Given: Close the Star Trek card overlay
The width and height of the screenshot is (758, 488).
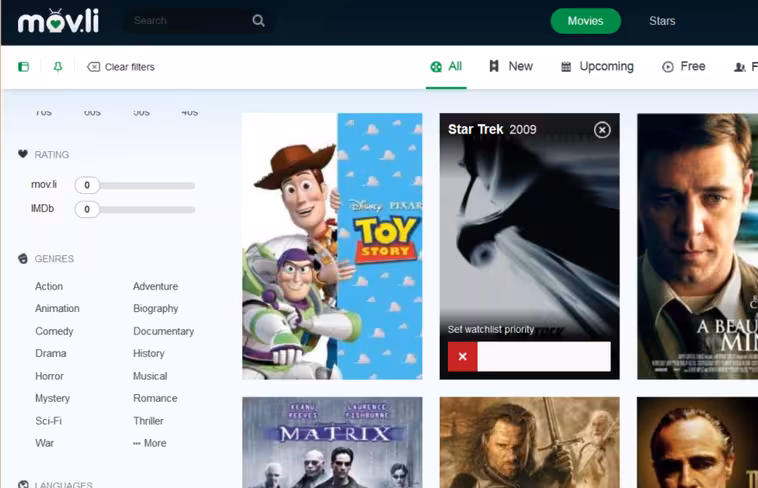Looking at the screenshot, I should pyautogui.click(x=602, y=130).
